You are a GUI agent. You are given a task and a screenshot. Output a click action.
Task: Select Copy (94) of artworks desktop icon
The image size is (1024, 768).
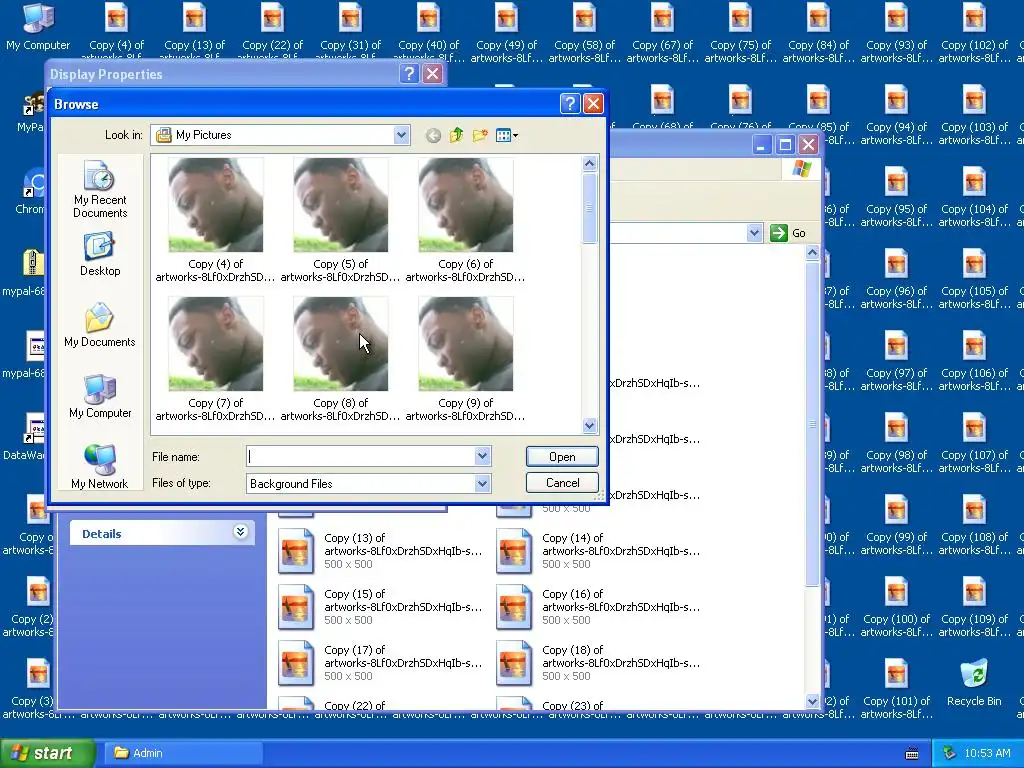[896, 115]
